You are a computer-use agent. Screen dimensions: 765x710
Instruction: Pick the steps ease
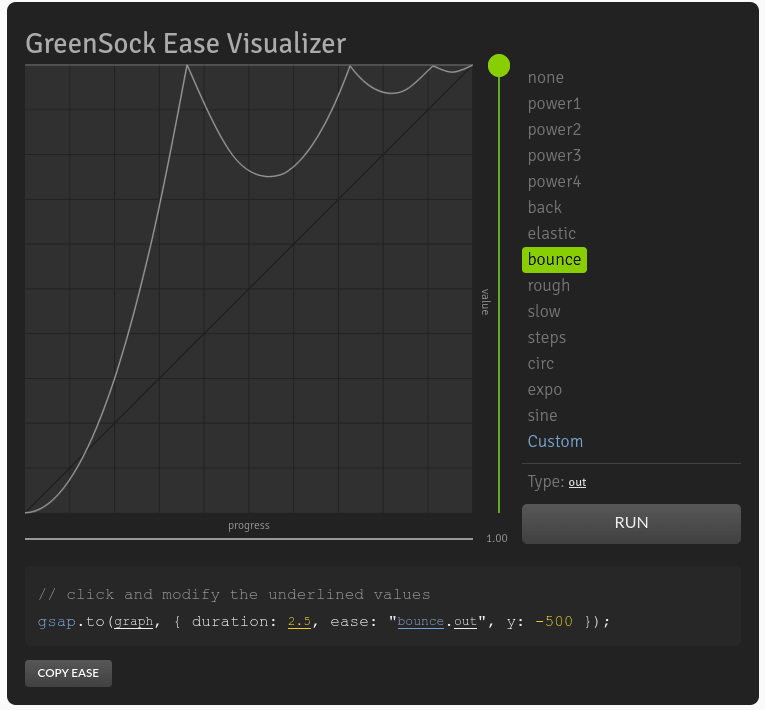546,338
